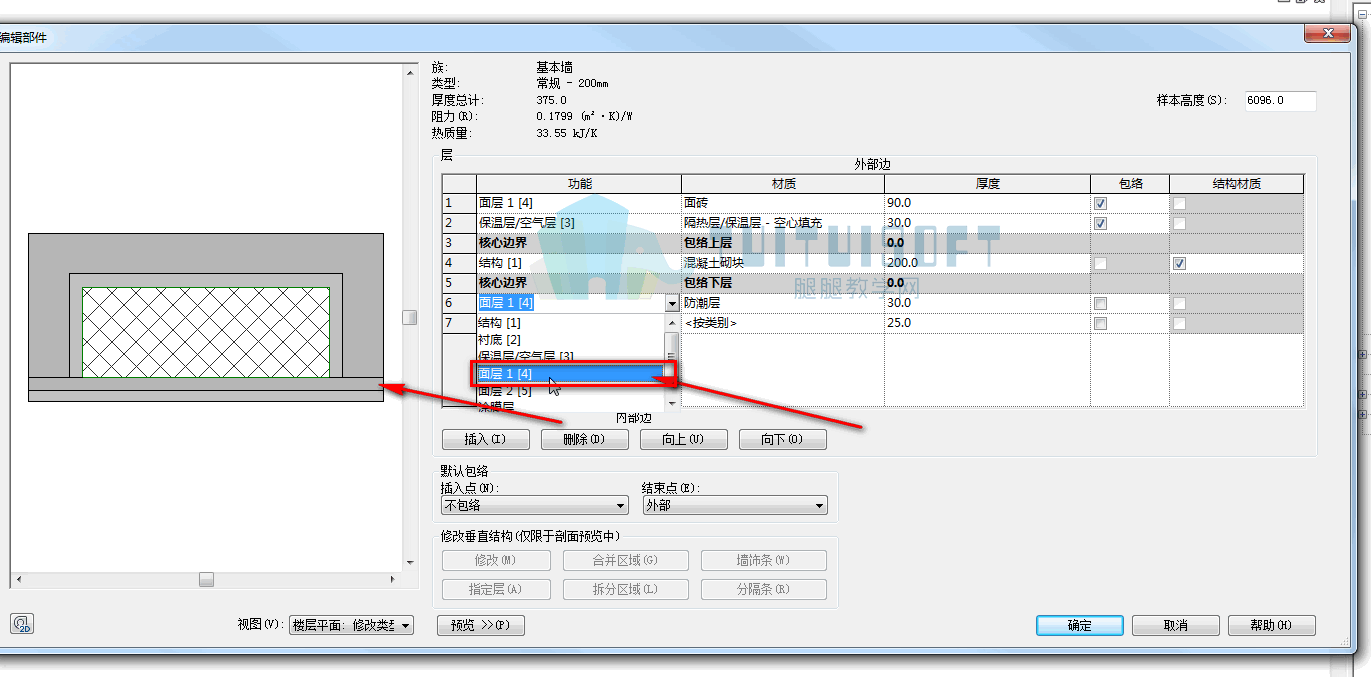Click the 2D preview icon at bottom-left
This screenshot has width=1371, height=677.
pyautogui.click(x=23, y=624)
